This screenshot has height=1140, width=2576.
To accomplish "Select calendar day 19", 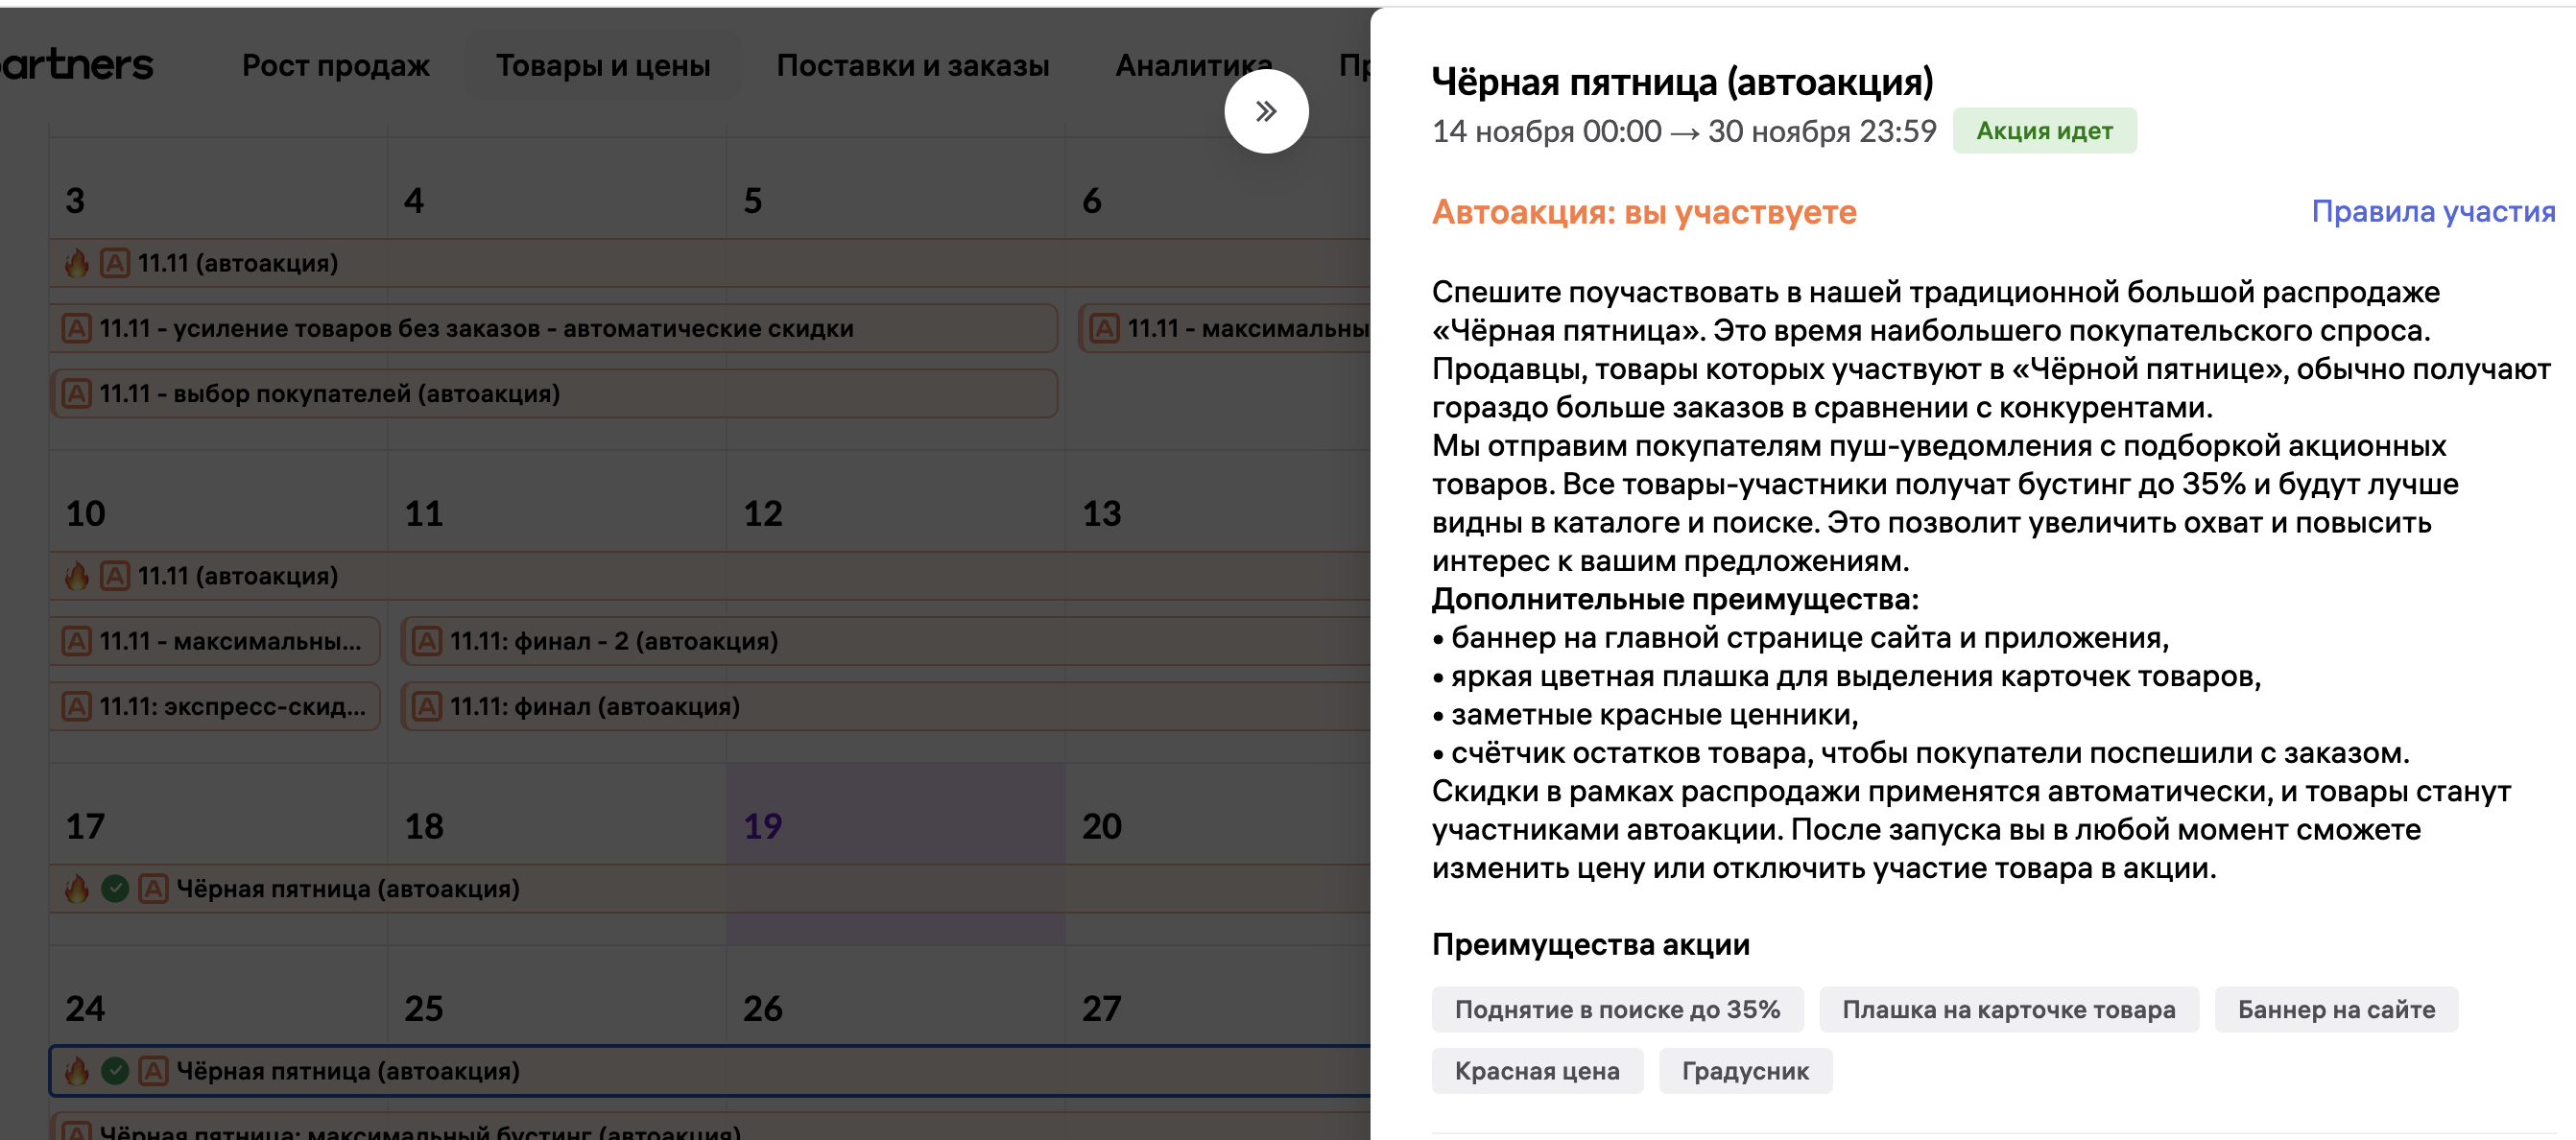I will [763, 826].
